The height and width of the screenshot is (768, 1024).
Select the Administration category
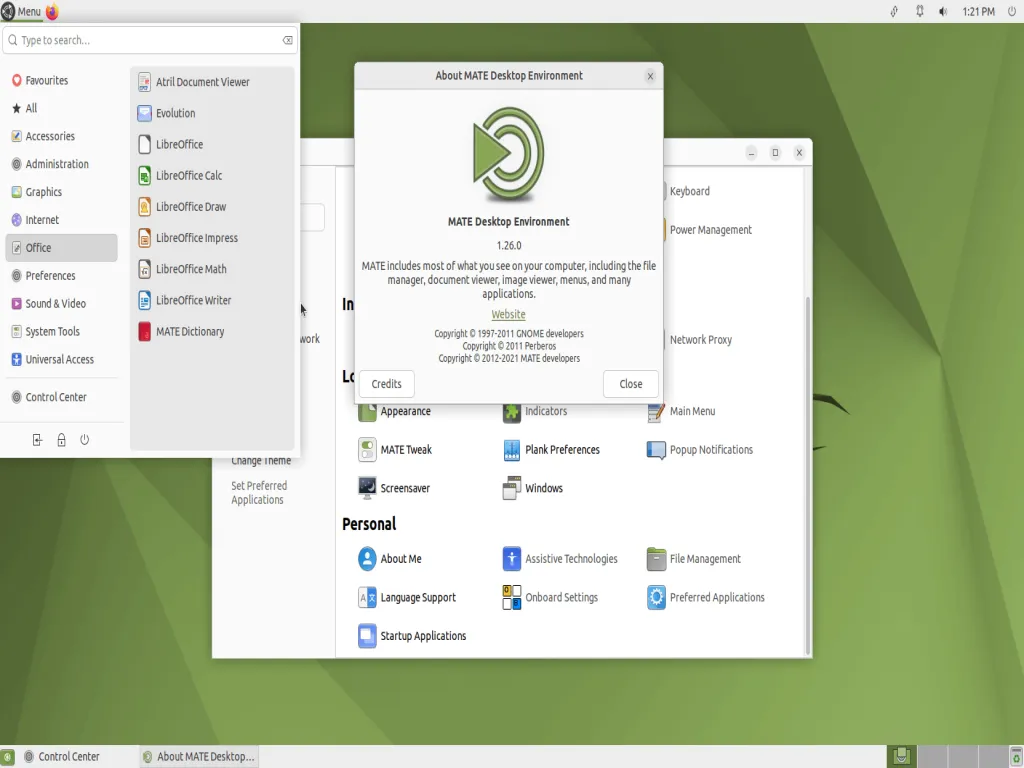coord(61,164)
